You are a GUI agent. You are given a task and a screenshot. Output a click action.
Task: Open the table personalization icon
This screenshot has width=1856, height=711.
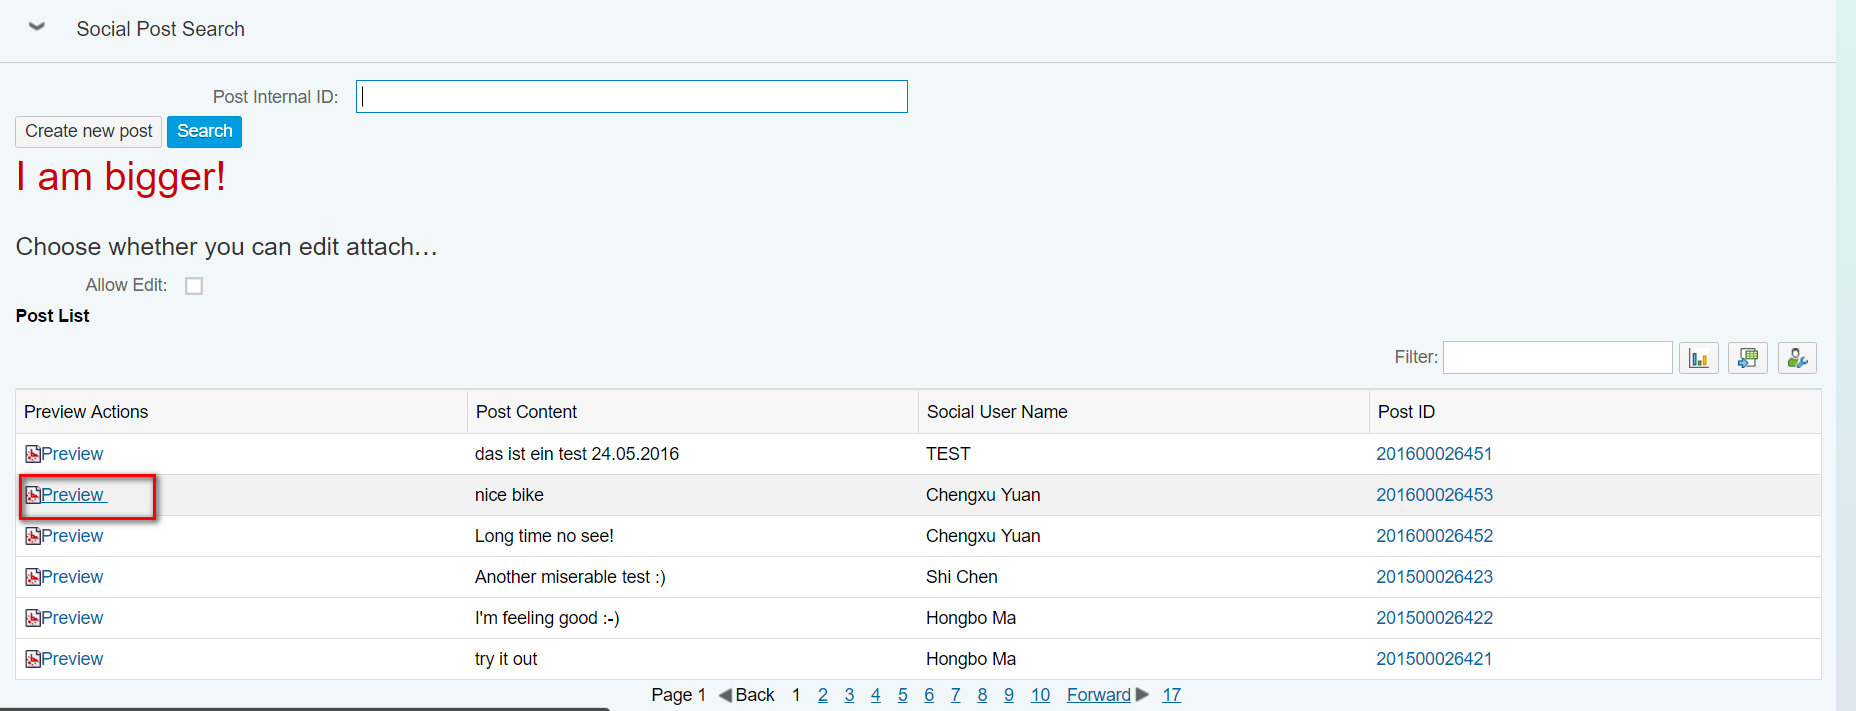[1797, 358]
